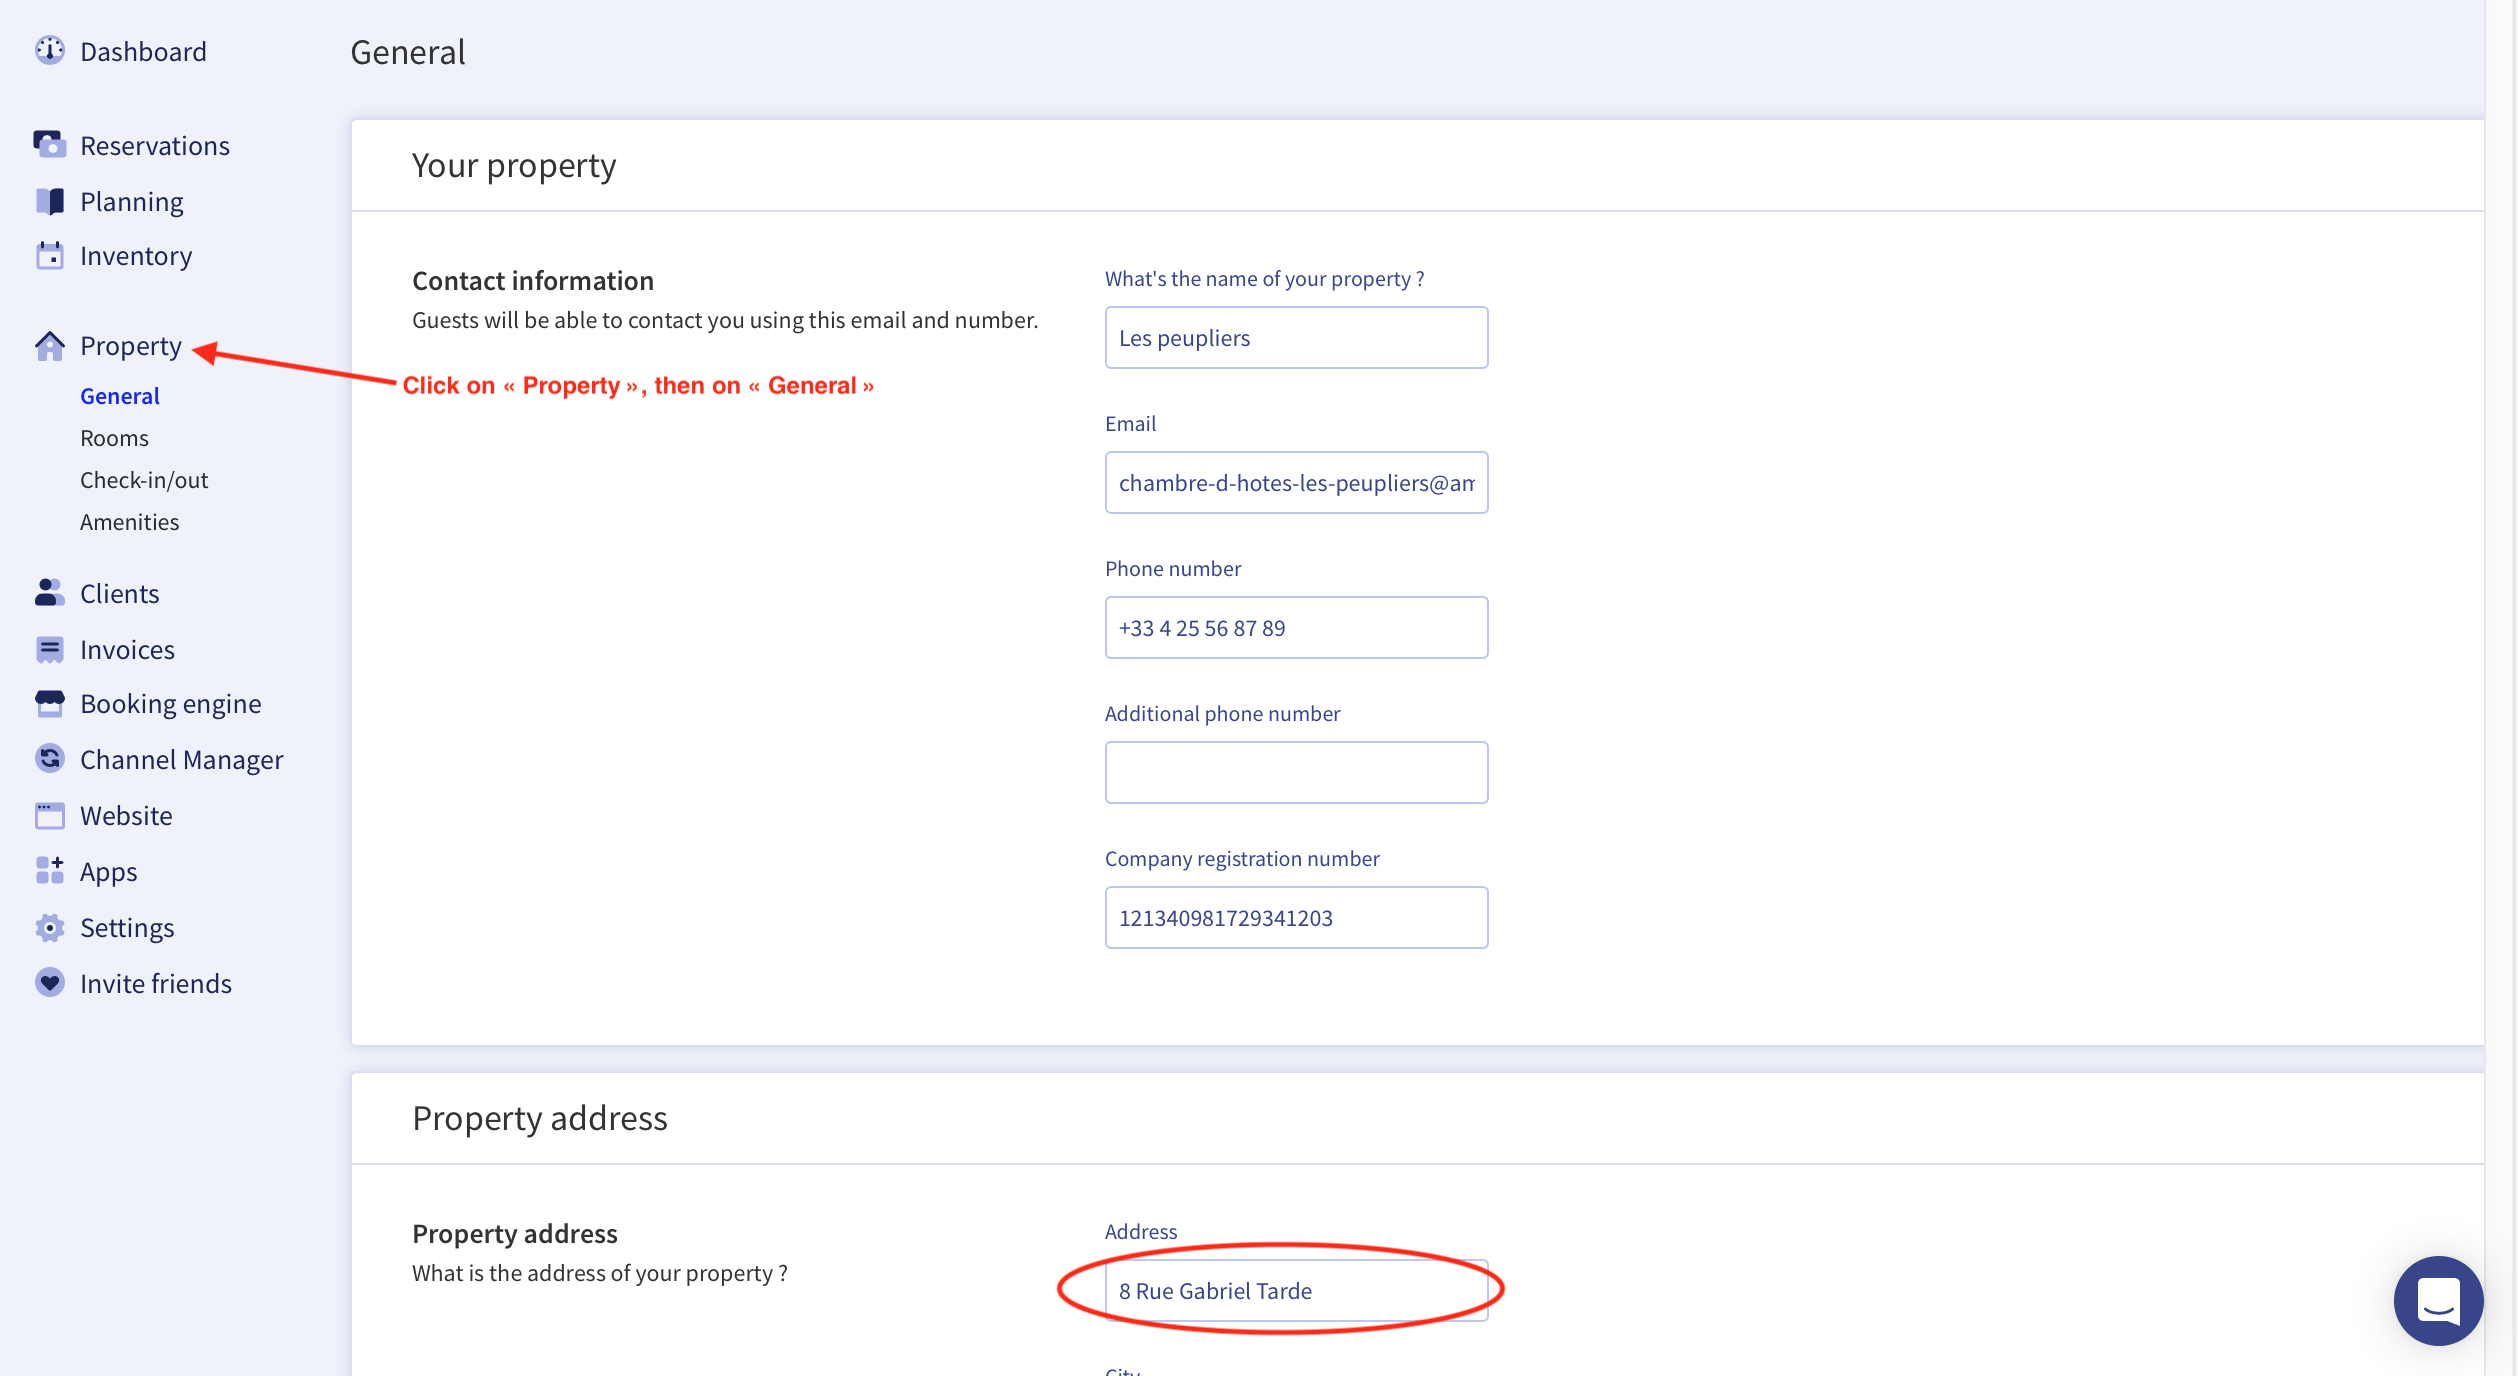Open the Apps page
The height and width of the screenshot is (1376, 2518).
[x=109, y=872]
